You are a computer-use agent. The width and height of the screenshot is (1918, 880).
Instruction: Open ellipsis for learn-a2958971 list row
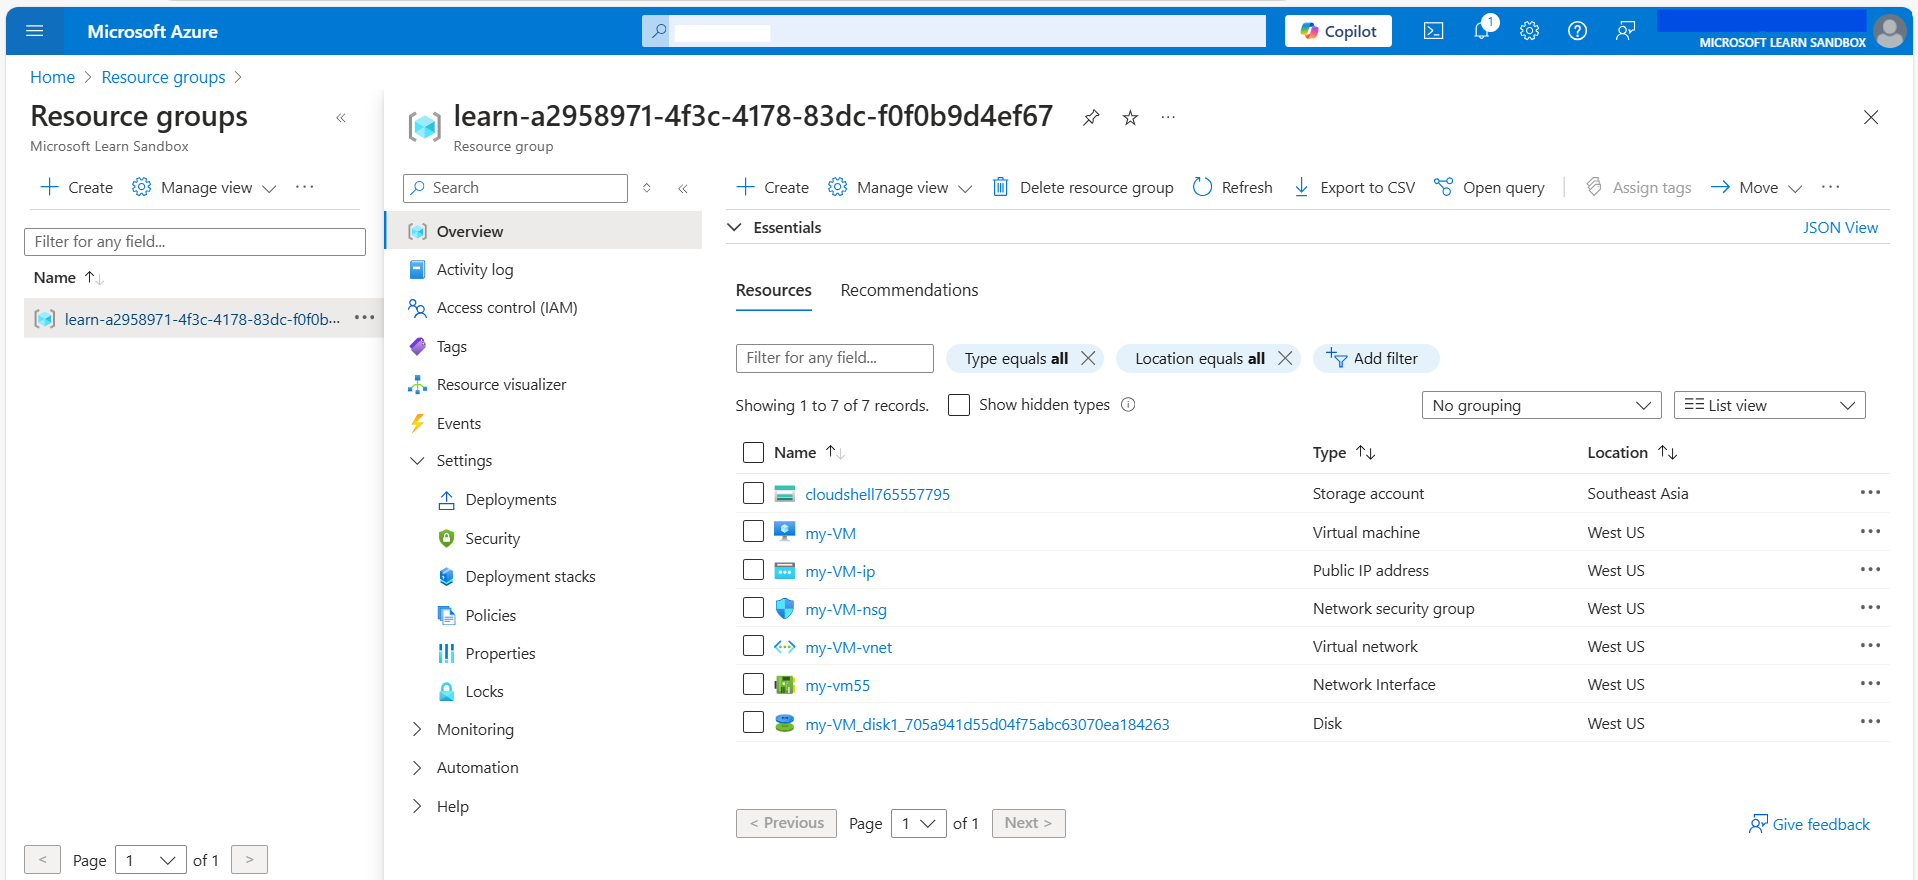pyautogui.click(x=365, y=318)
